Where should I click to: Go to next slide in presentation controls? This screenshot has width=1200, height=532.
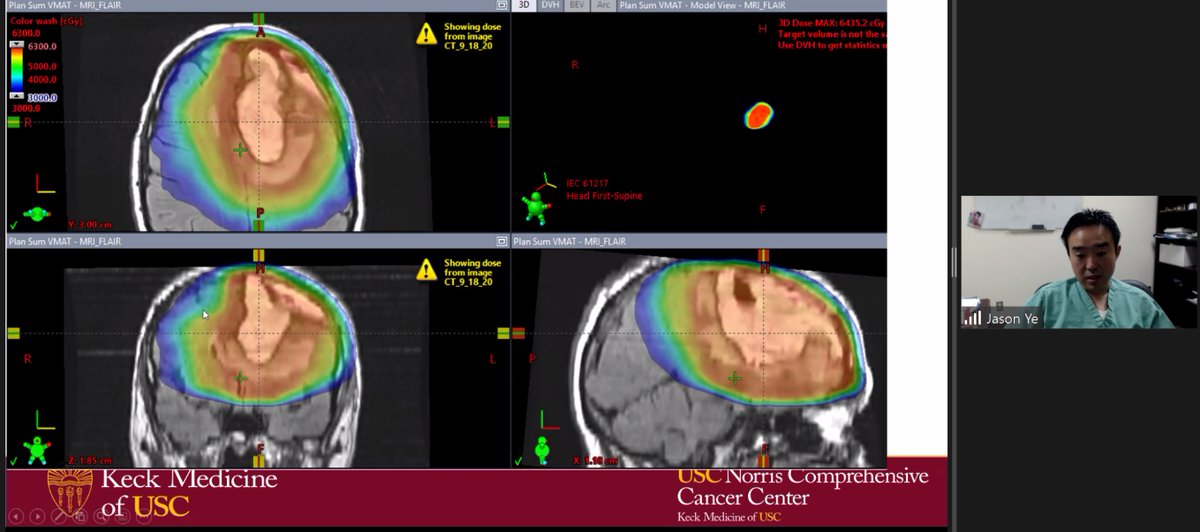[x=37, y=517]
